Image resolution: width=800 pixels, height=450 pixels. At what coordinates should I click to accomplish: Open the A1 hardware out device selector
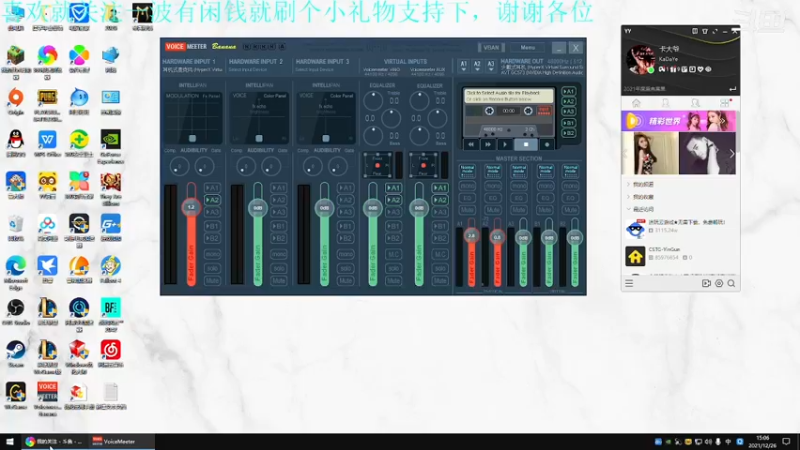(x=464, y=65)
